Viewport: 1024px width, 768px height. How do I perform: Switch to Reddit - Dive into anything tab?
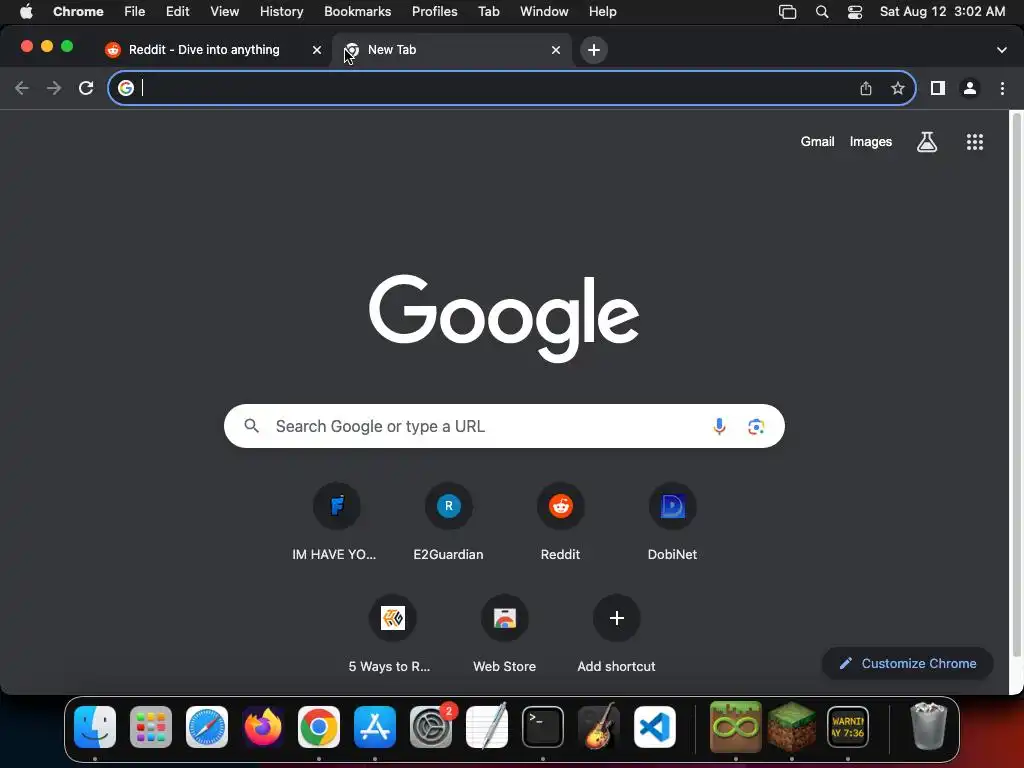pos(212,50)
